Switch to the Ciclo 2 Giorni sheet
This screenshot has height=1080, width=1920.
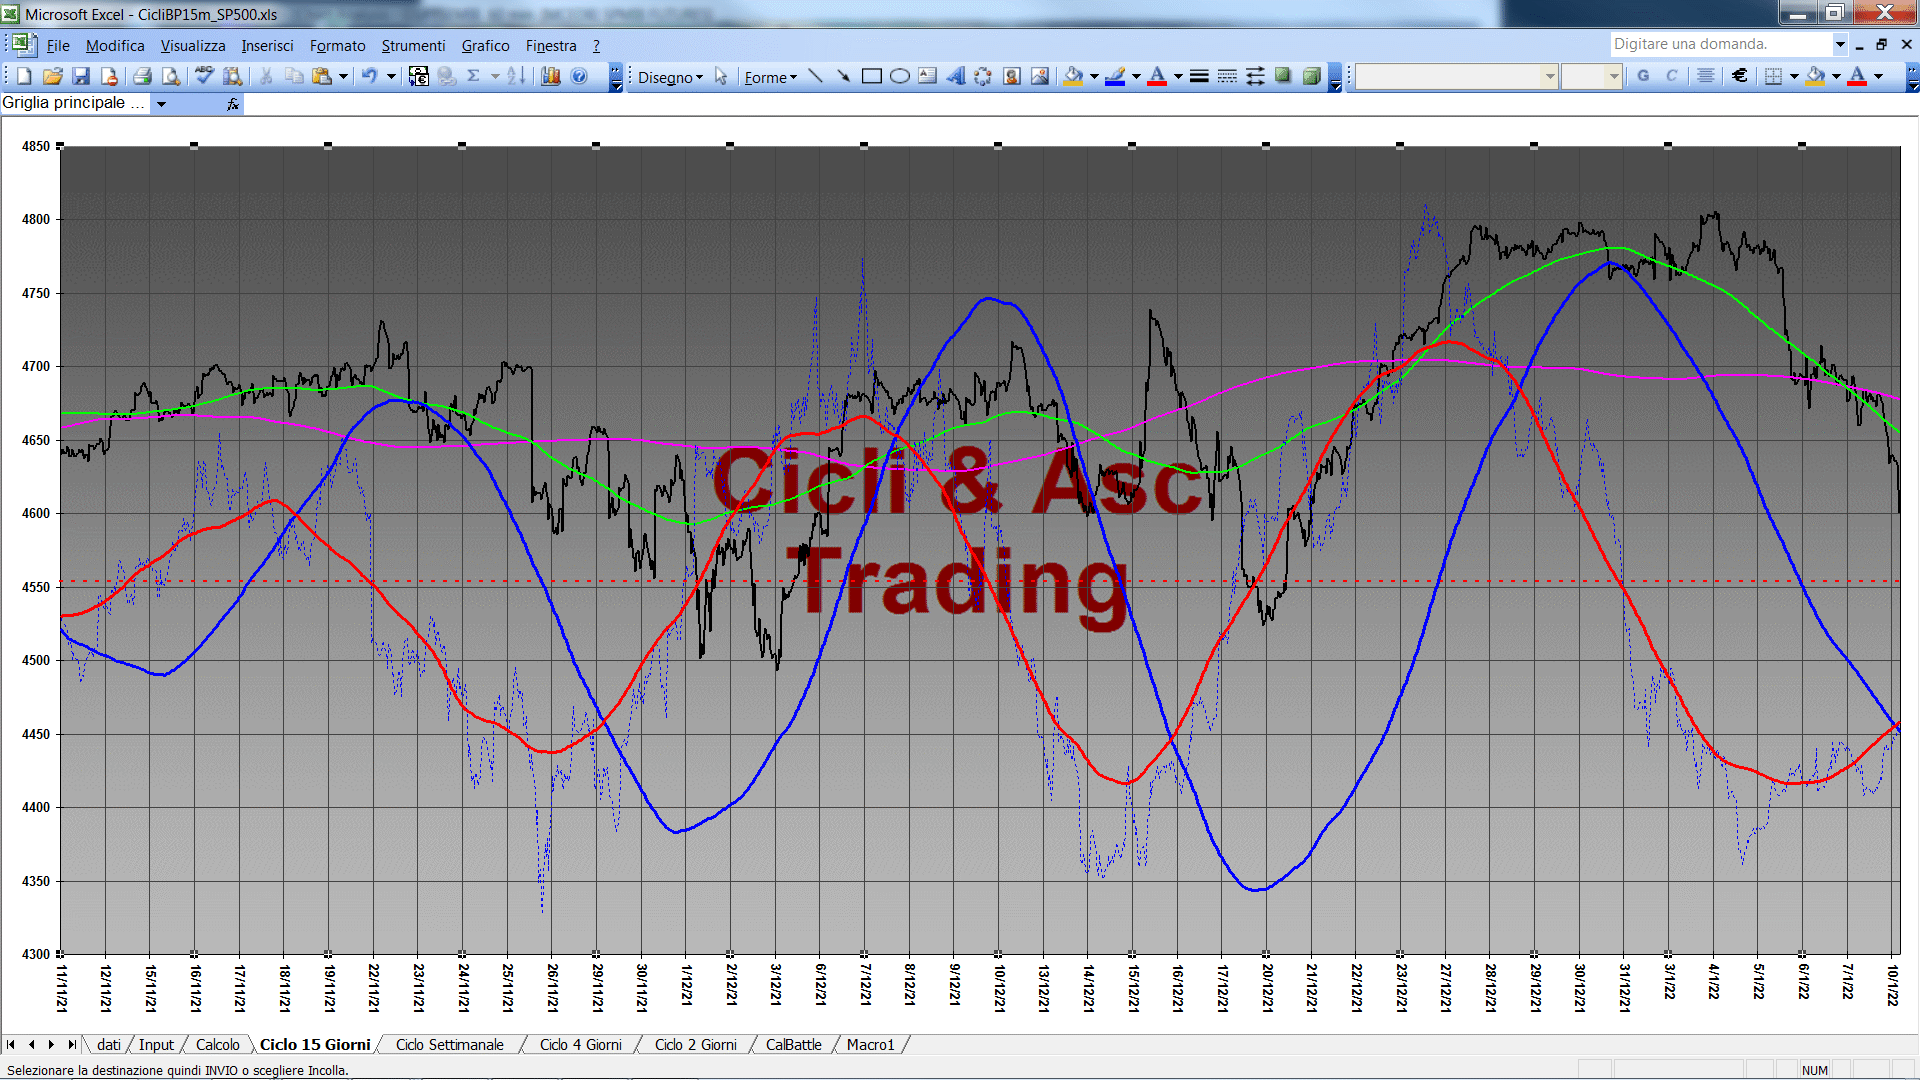click(696, 1044)
